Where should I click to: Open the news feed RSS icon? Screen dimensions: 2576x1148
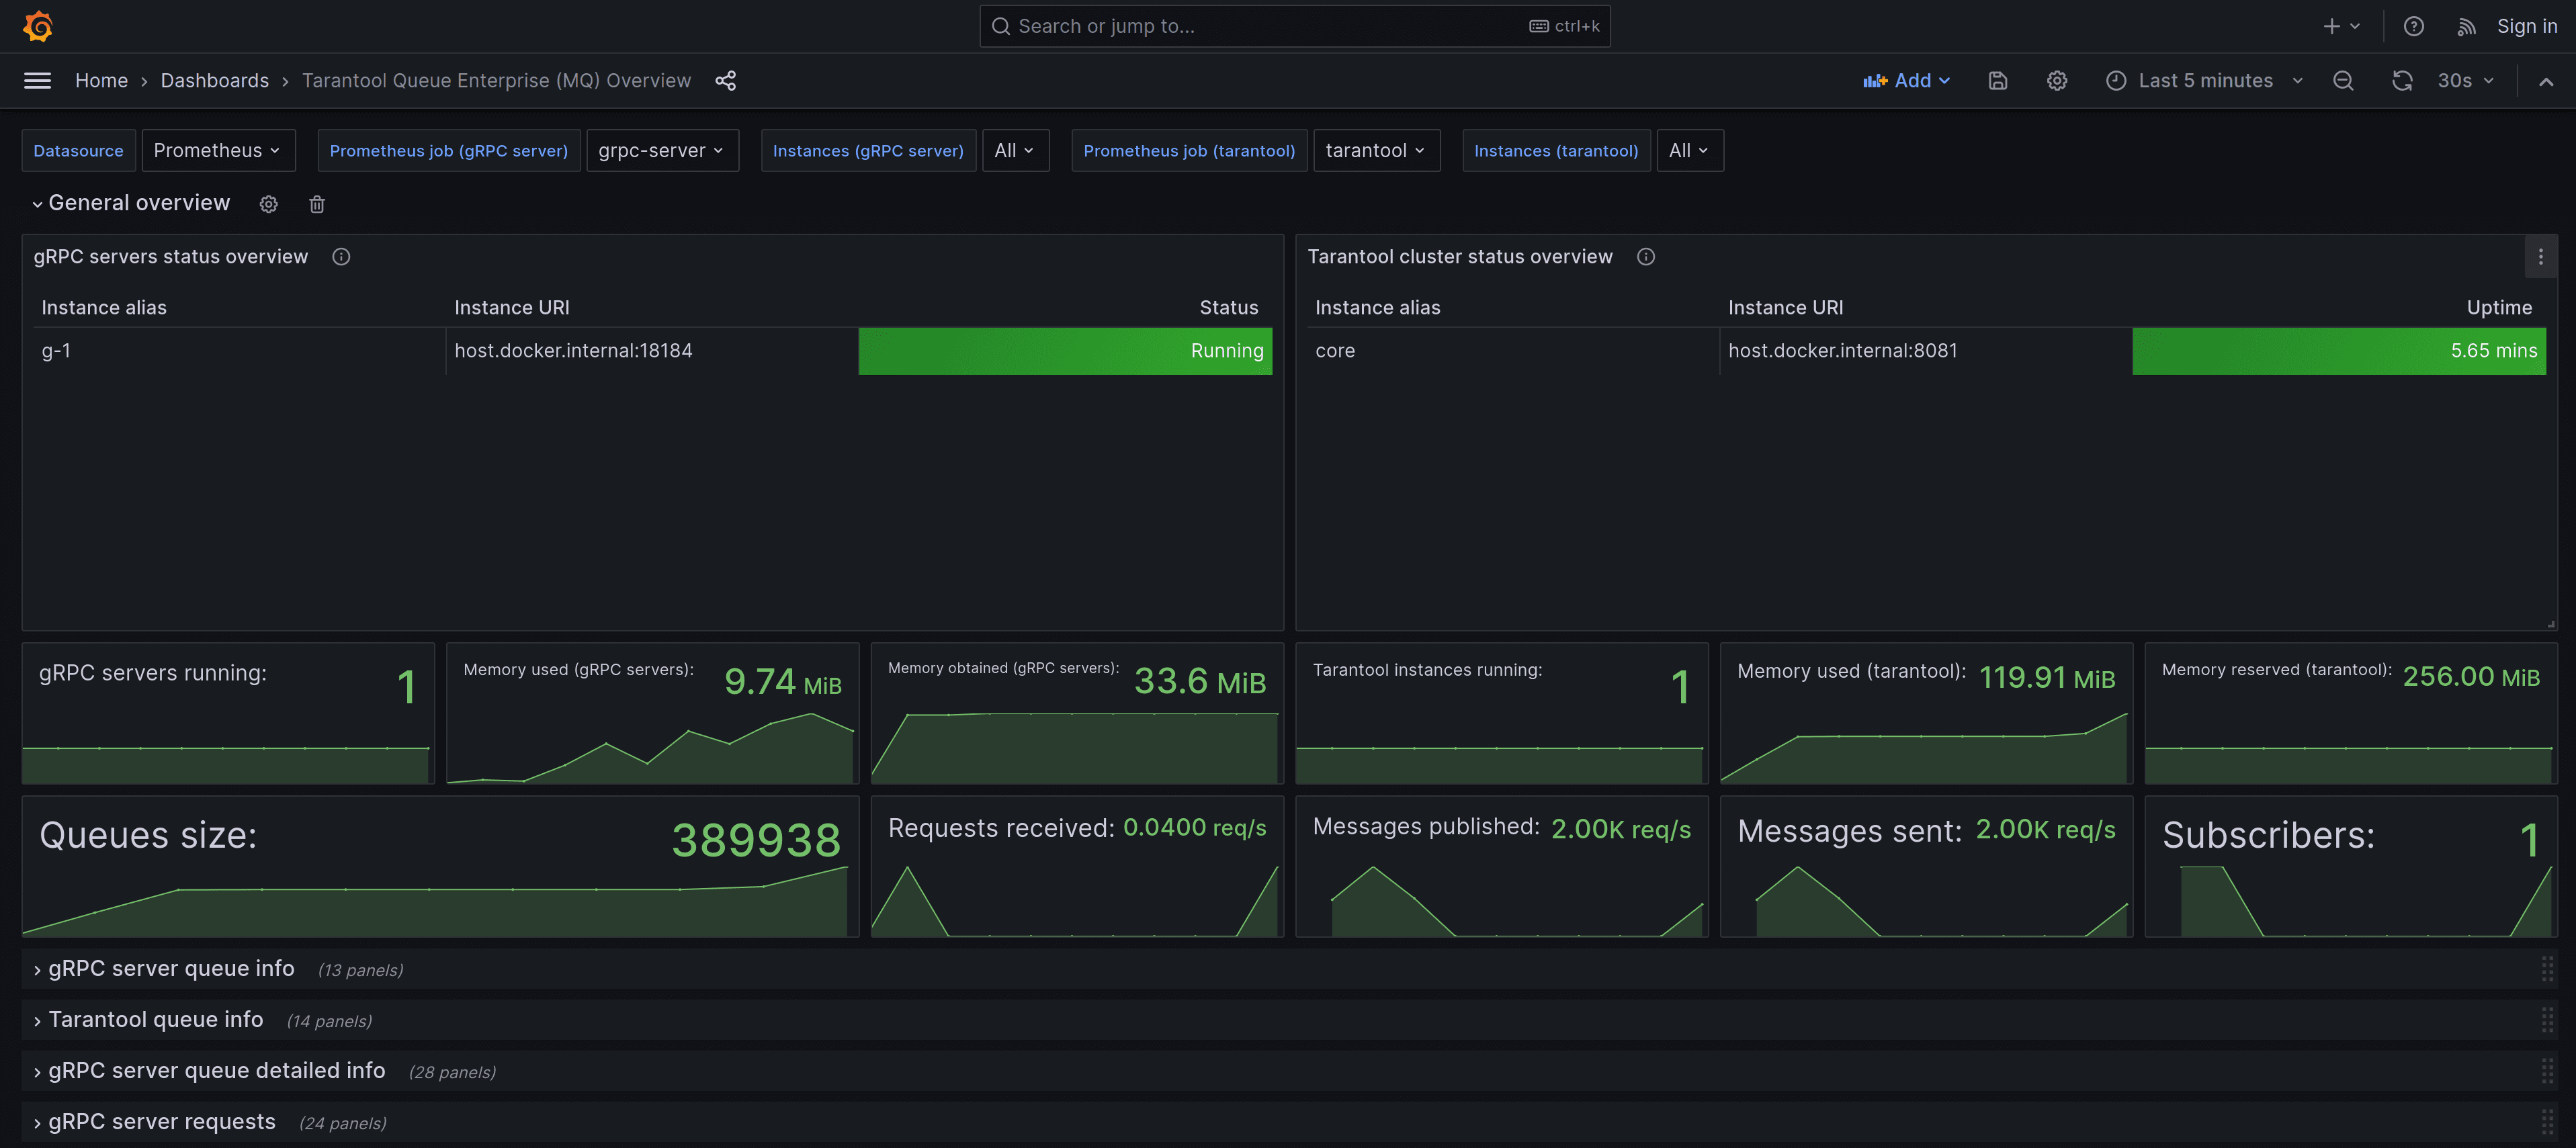pos(2466,26)
